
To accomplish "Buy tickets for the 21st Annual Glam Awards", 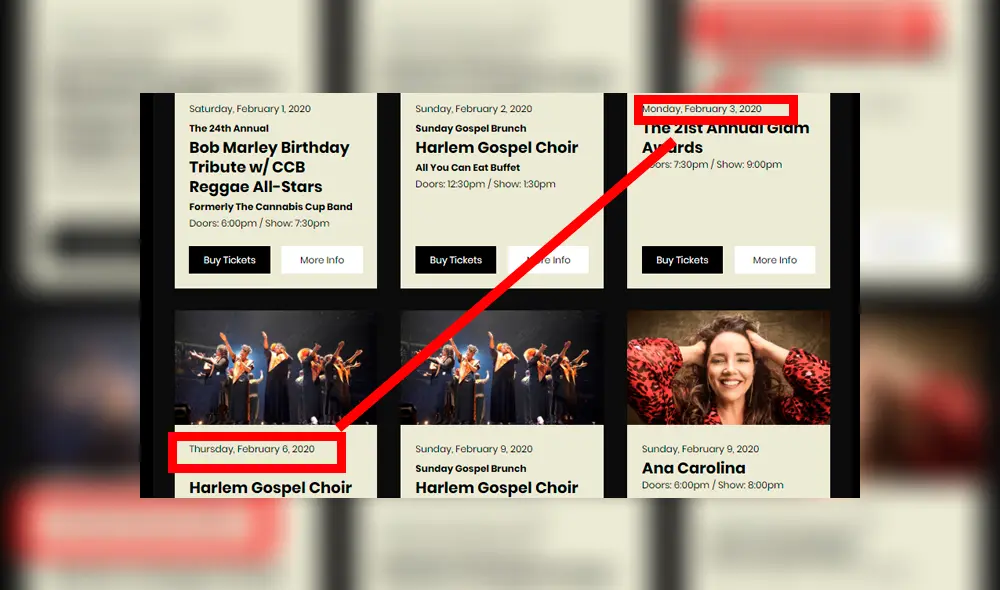I will (x=682, y=260).
